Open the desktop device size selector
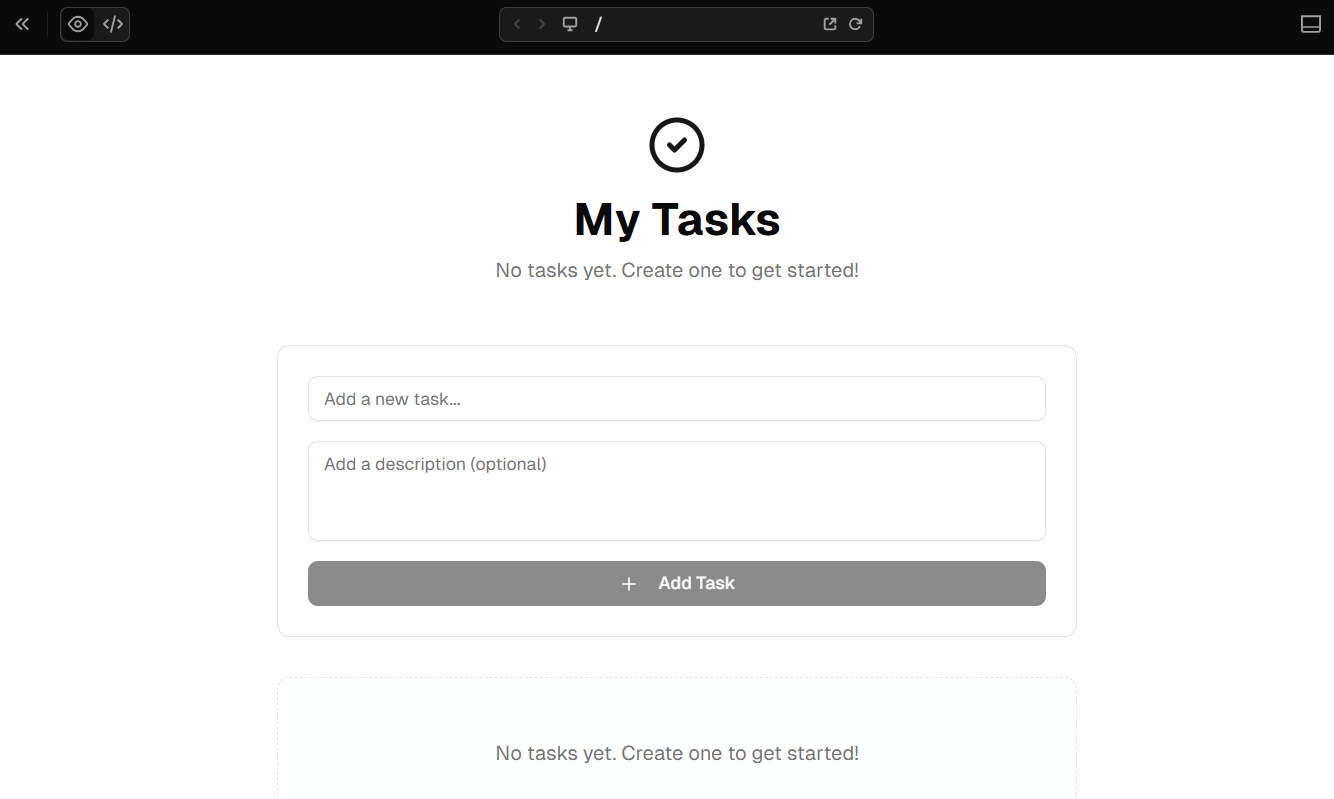 pyautogui.click(x=570, y=24)
